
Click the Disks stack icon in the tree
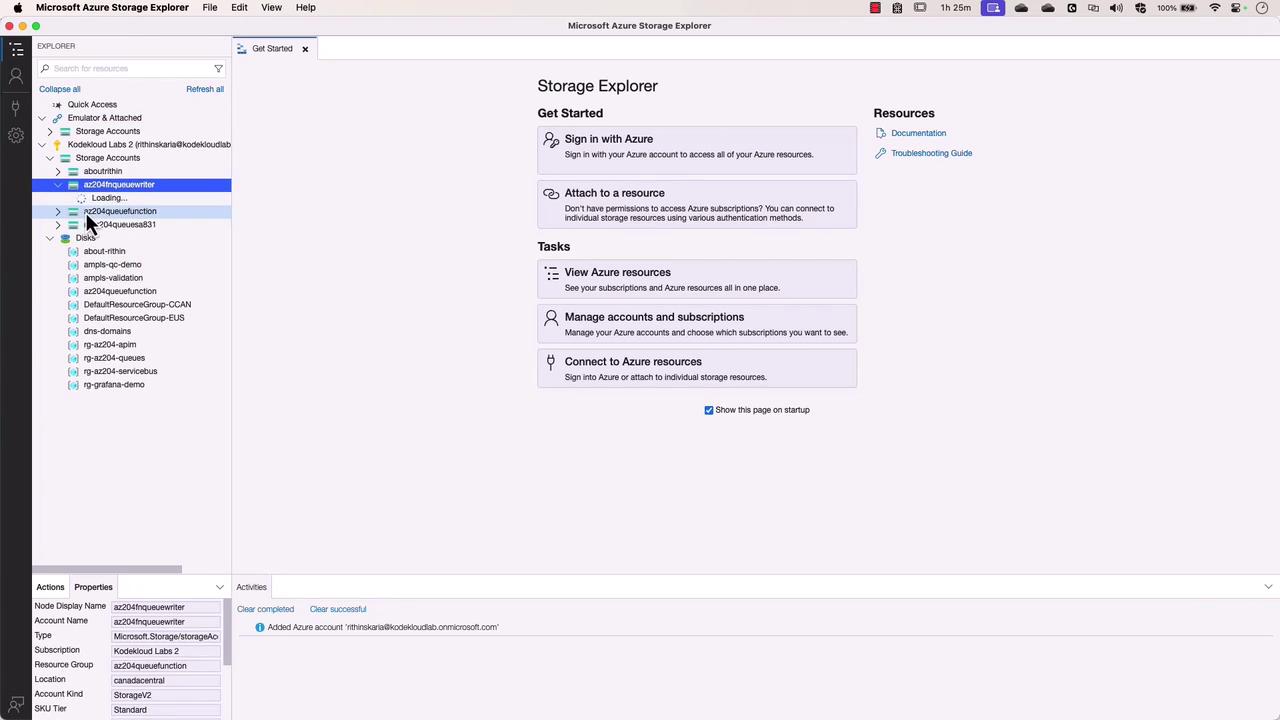click(65, 238)
